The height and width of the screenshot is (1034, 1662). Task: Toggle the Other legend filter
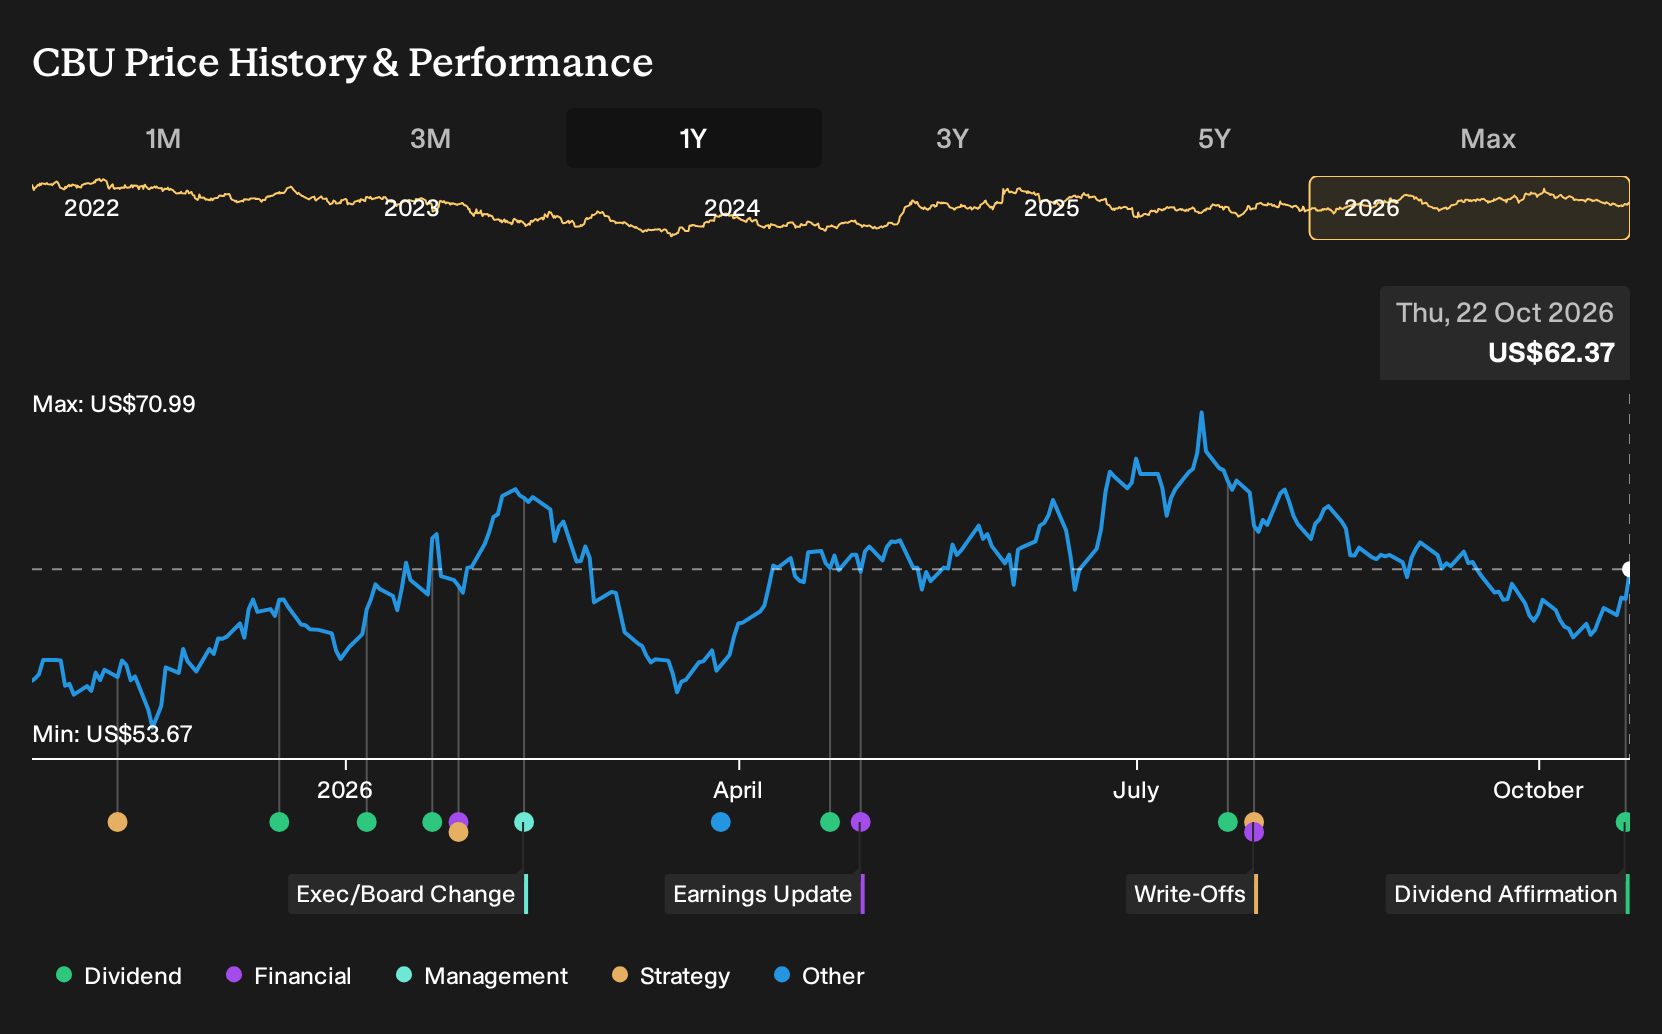click(819, 976)
